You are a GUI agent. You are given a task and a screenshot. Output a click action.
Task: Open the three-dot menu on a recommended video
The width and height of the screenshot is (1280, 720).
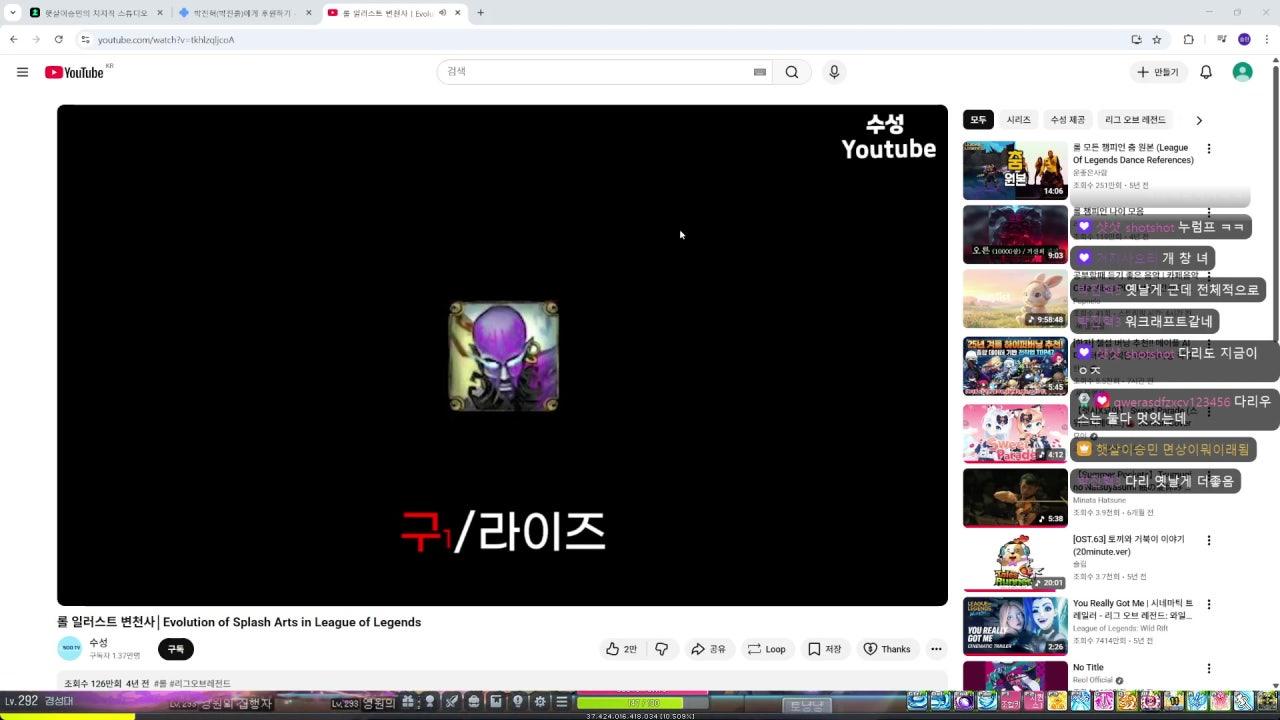click(x=1208, y=148)
